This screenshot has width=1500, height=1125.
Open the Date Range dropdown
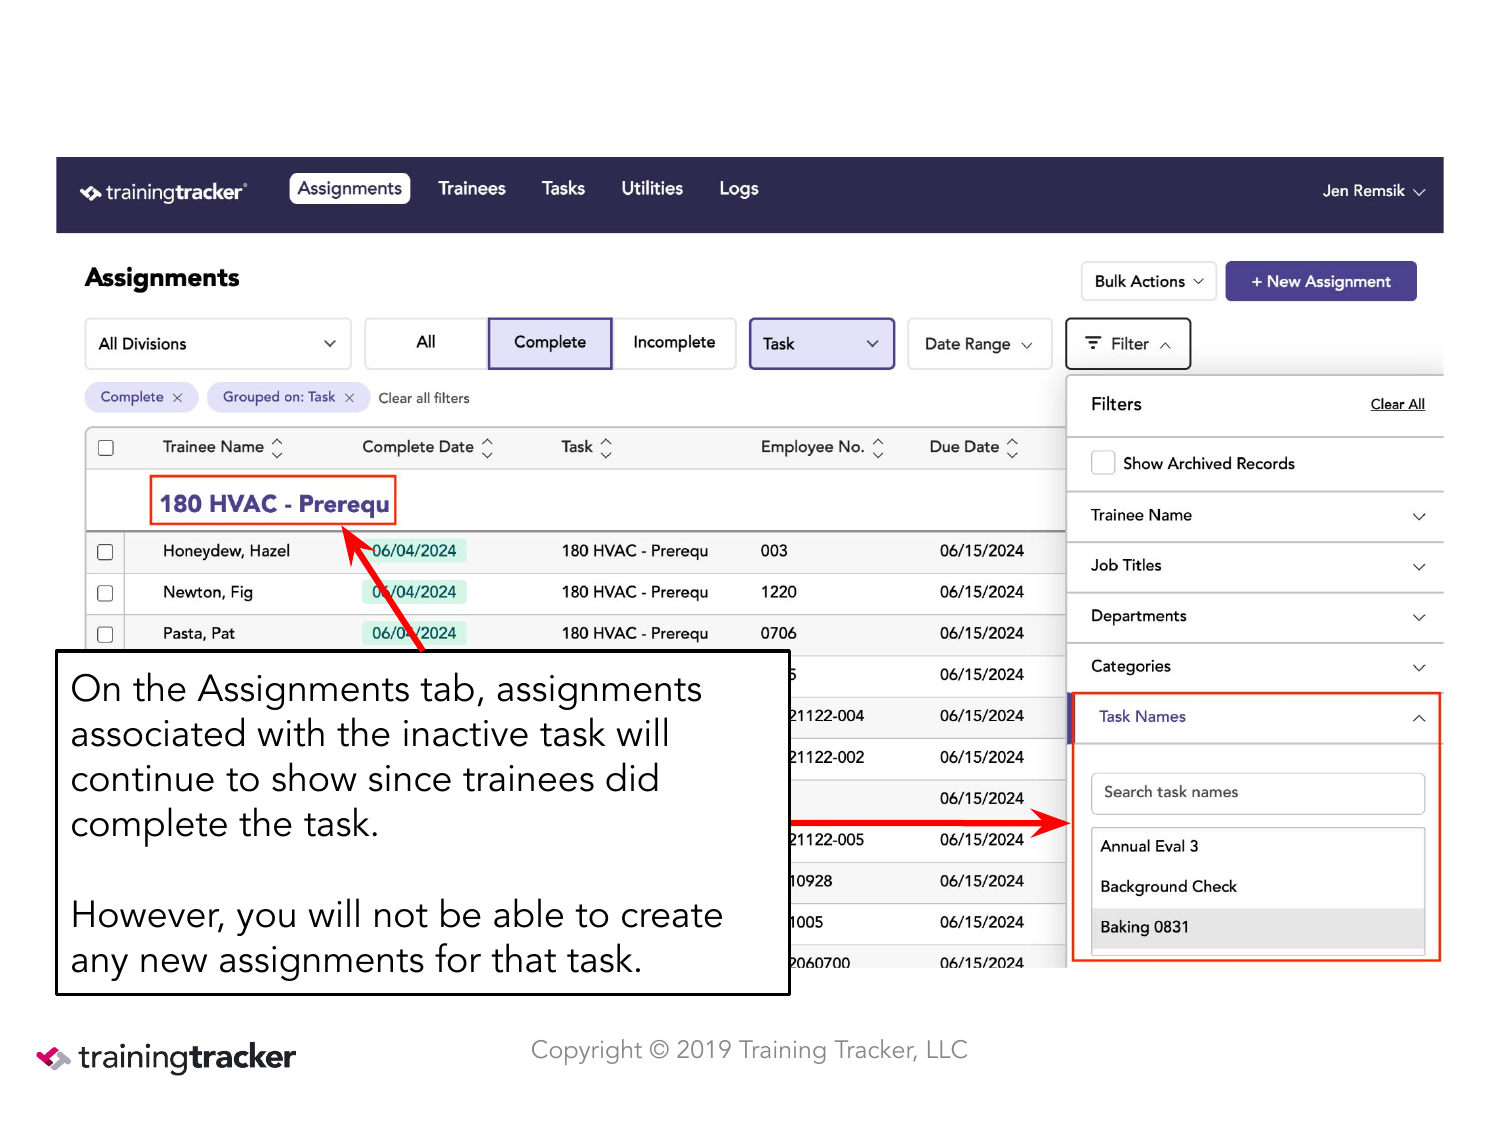pos(980,344)
